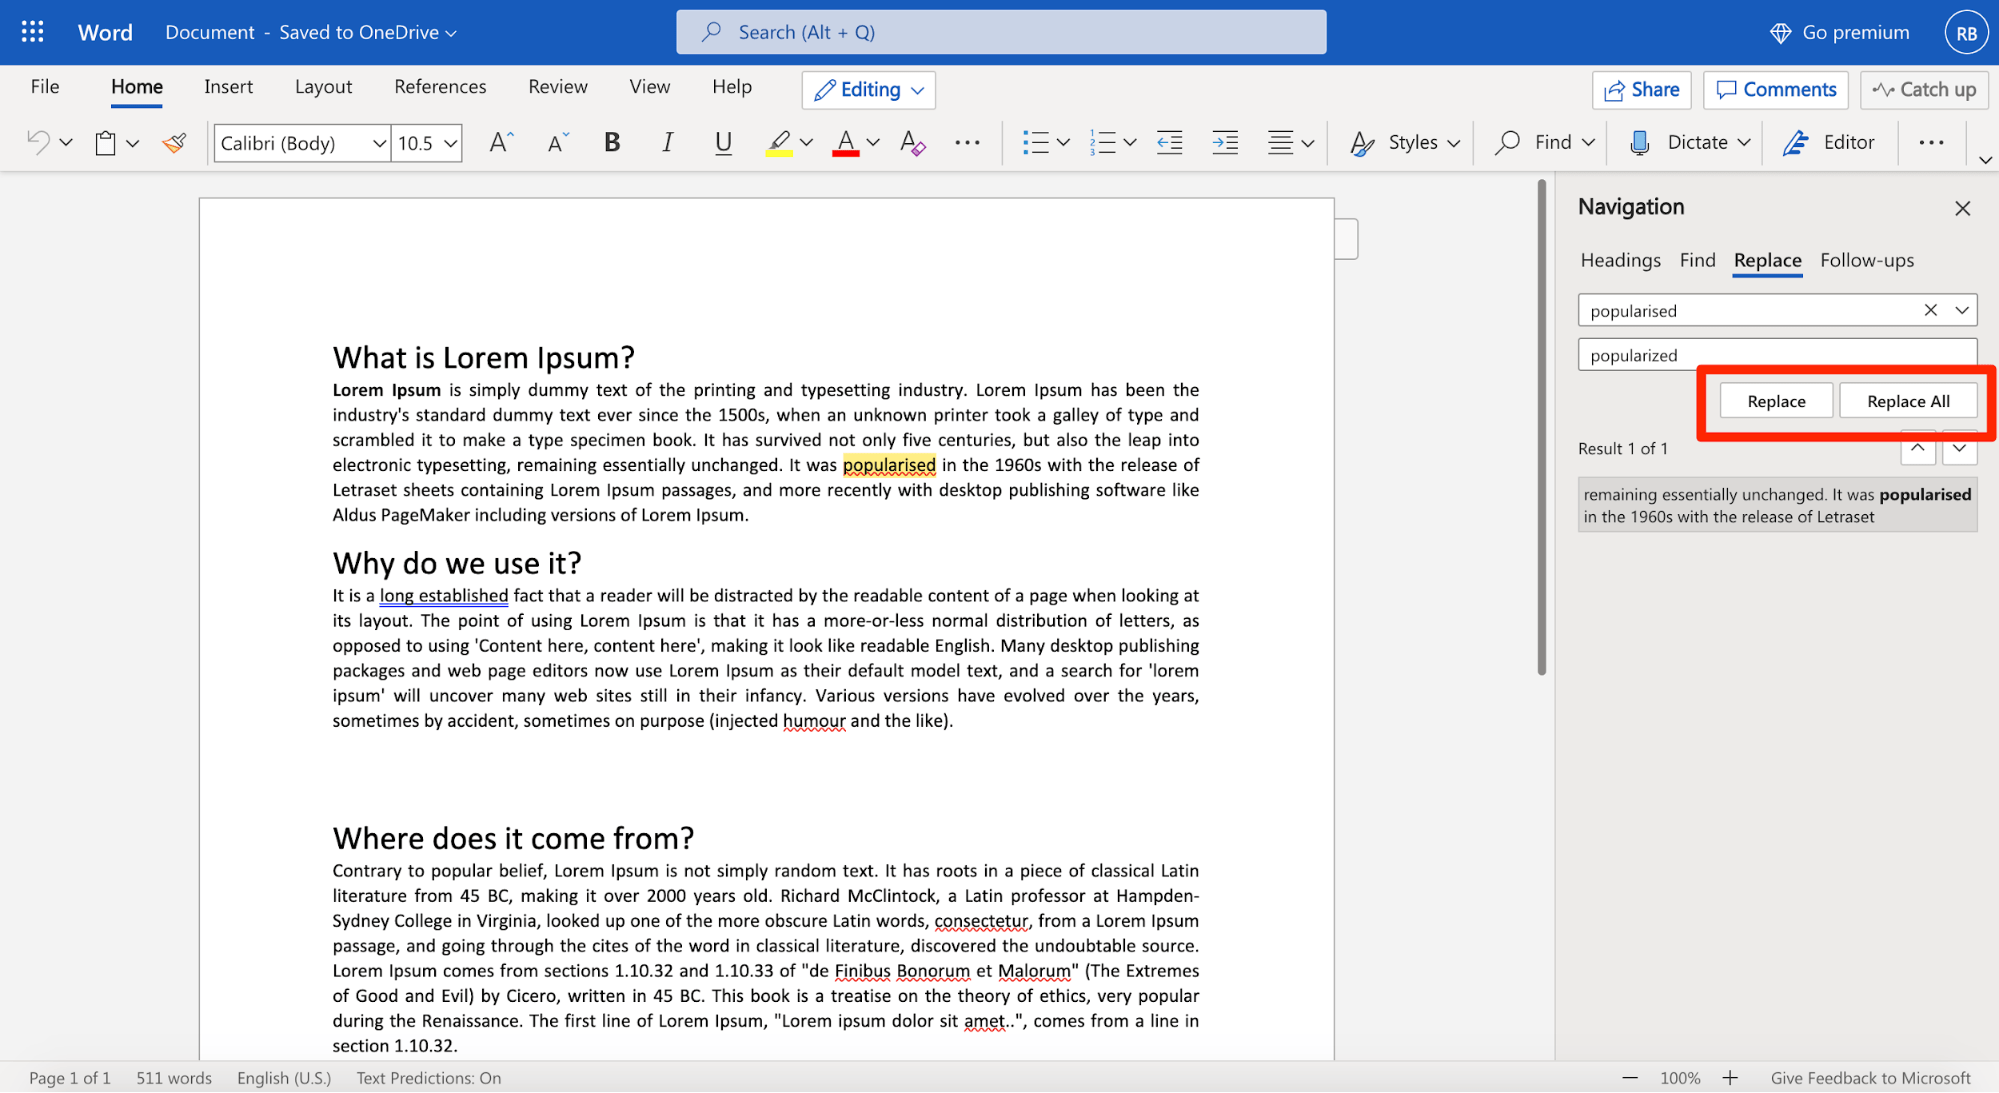Expand the search term history dropdown
Screen dimensions: 1999x1093
1962,310
